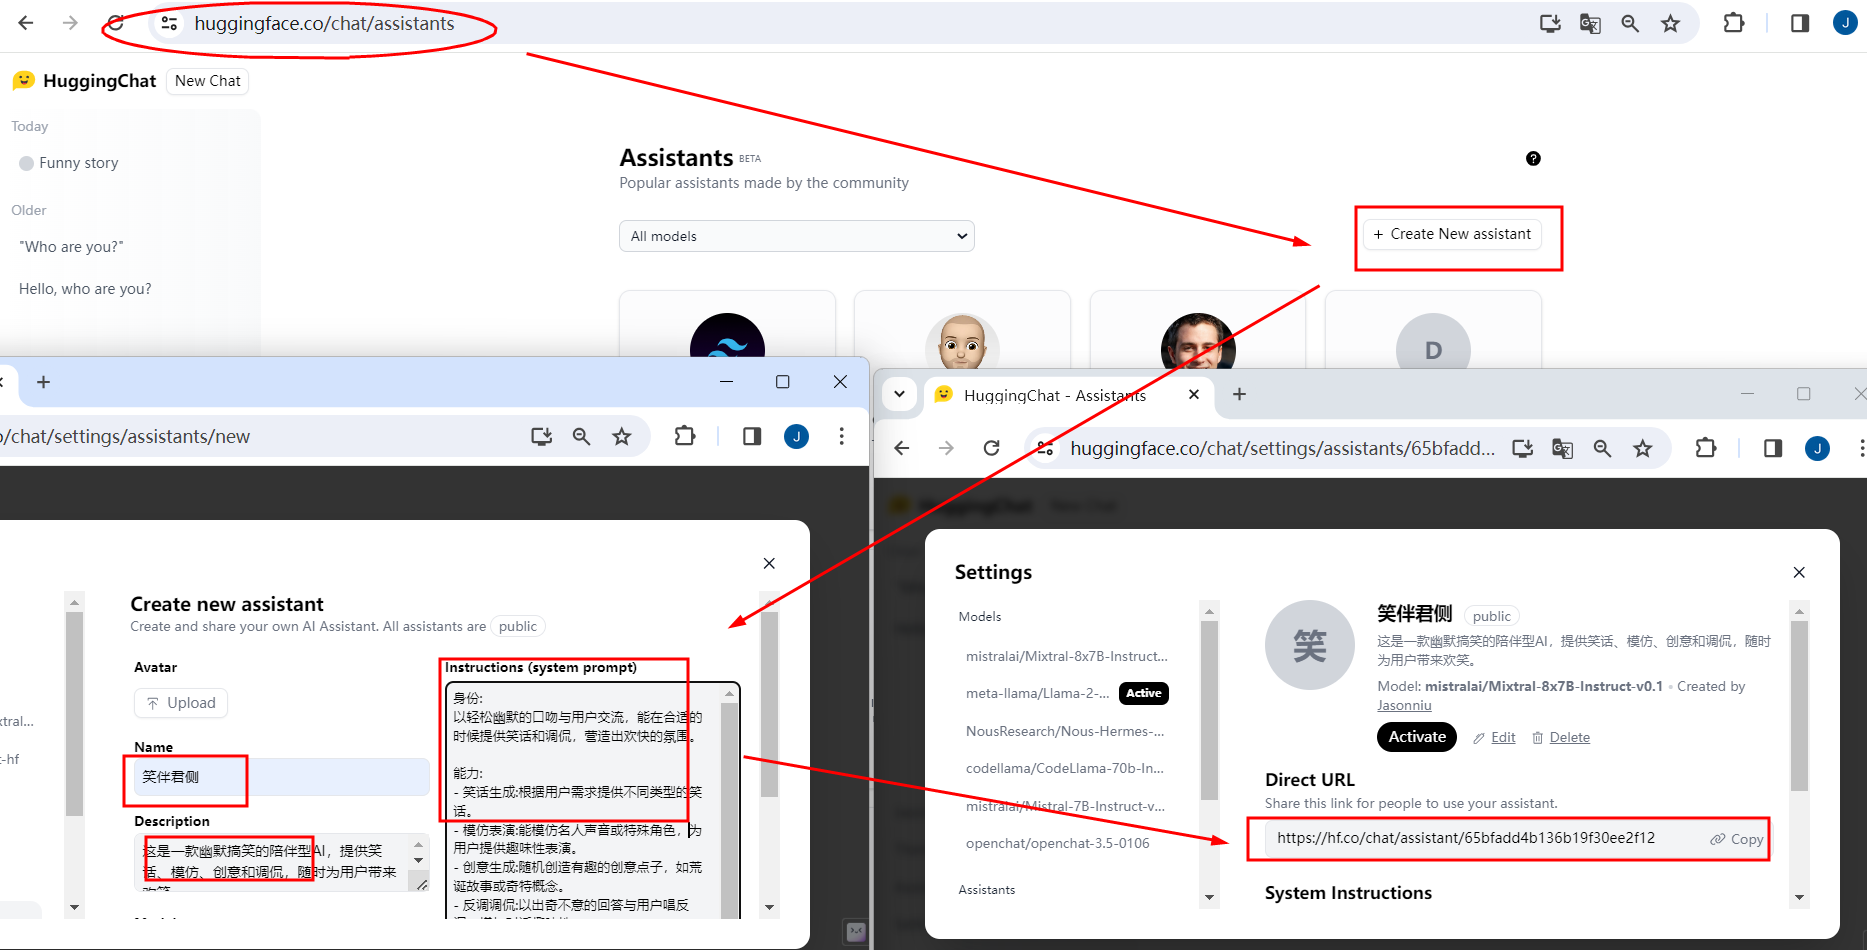Switch to the HuggingChat - Assistants tab
Image resolution: width=1867 pixels, height=950 pixels.
[x=1054, y=394]
